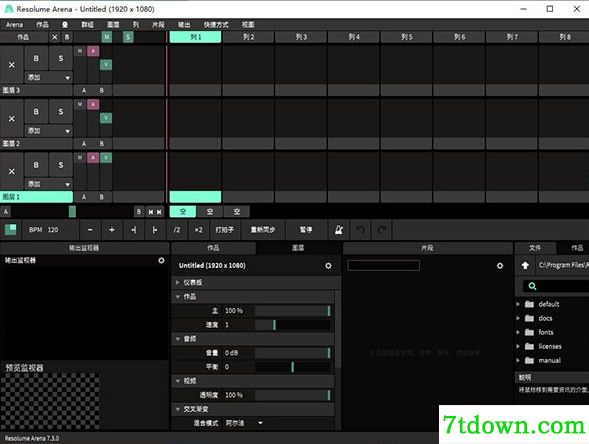The height and width of the screenshot is (444, 589).
Task: Decrease BPM with the minus button
Action: pos(90,230)
